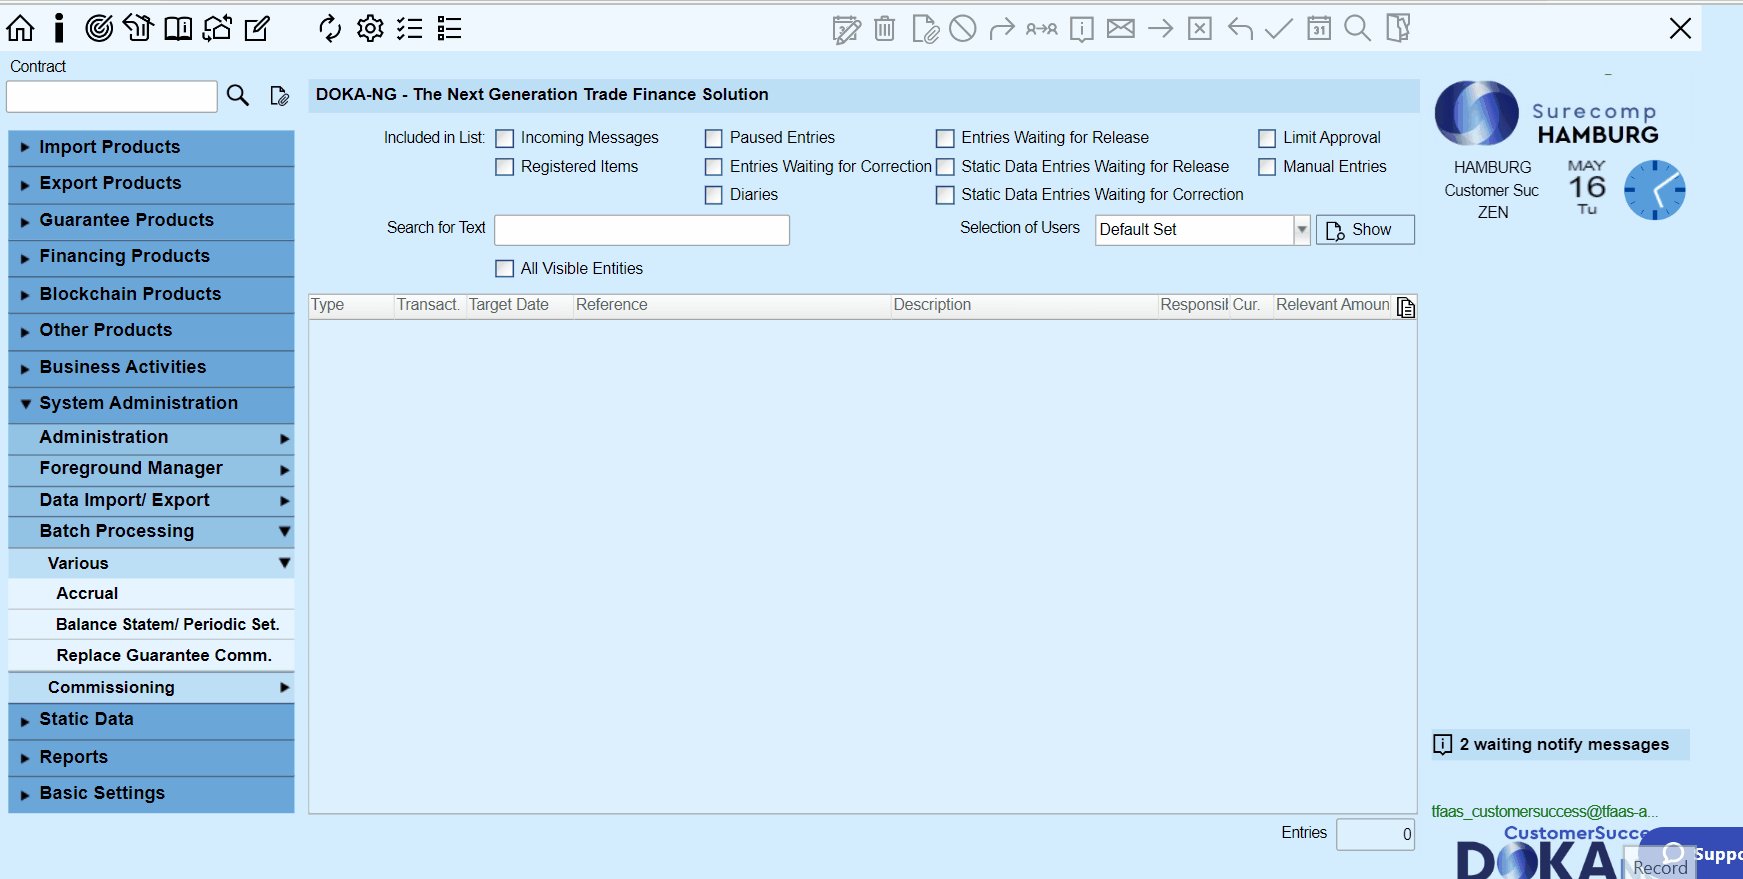Click the checklist icon
Image resolution: width=1743 pixels, height=879 pixels.
[x=409, y=28]
